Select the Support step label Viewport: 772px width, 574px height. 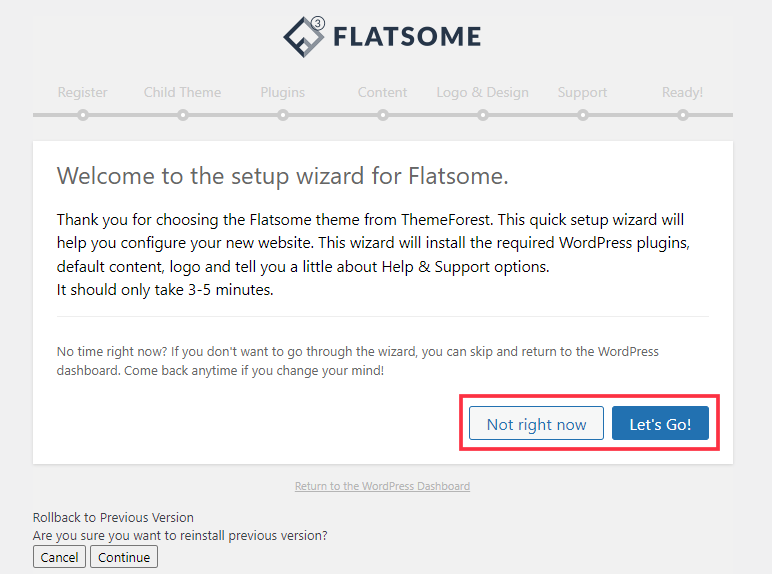(582, 92)
